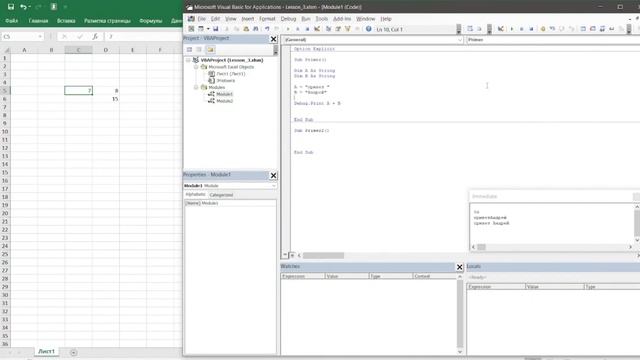Click the Insert UserForm toolbar icon
This screenshot has width=640, height=360.
(201, 29)
